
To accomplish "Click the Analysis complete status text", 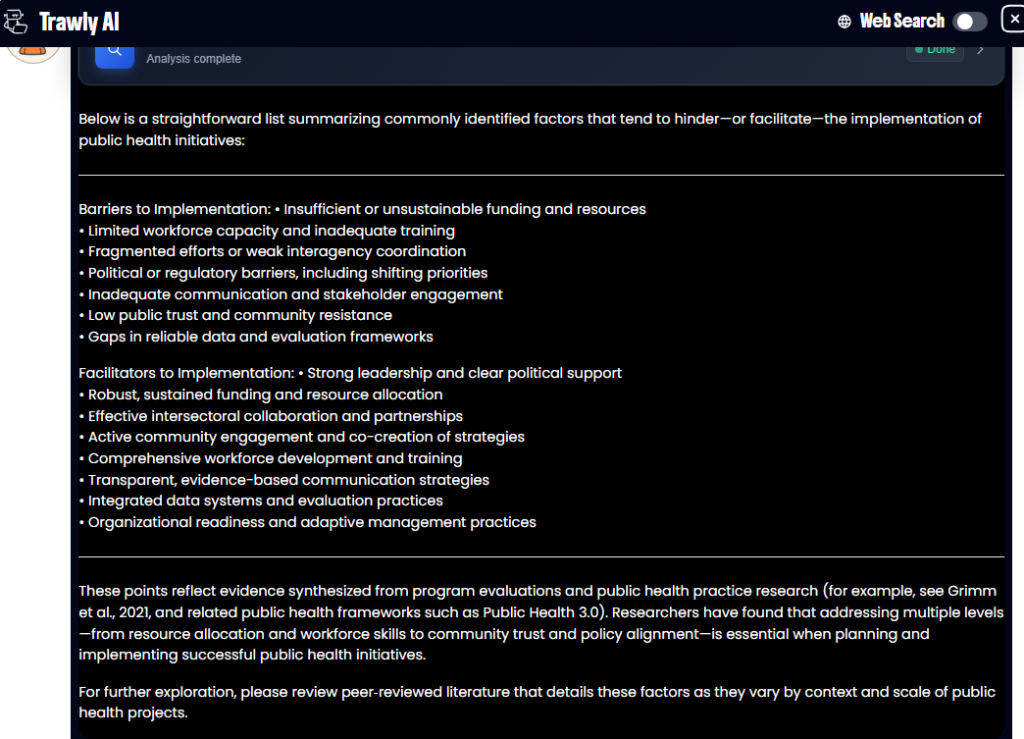I will coord(193,59).
